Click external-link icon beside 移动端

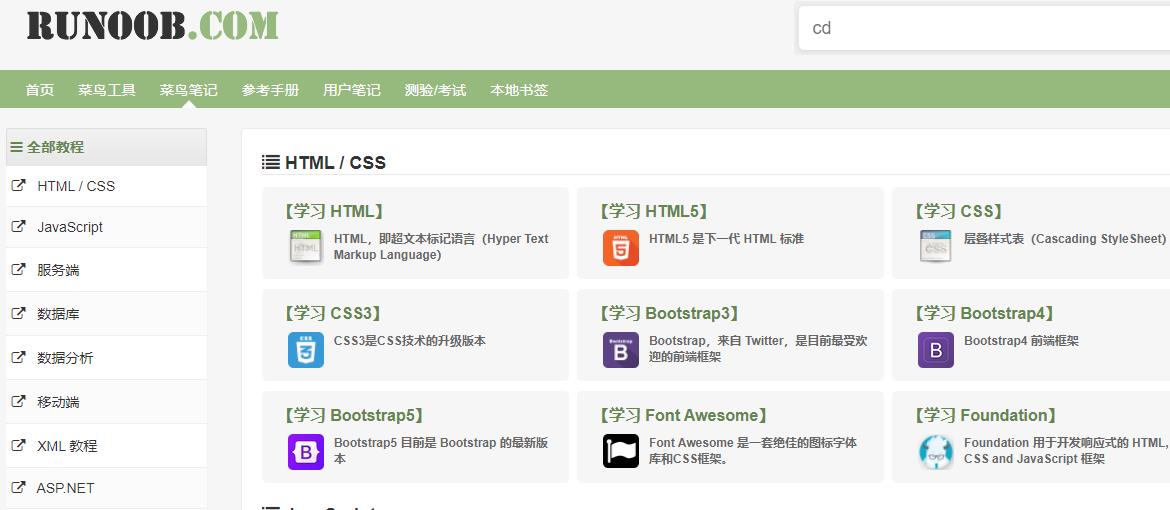(x=19, y=402)
